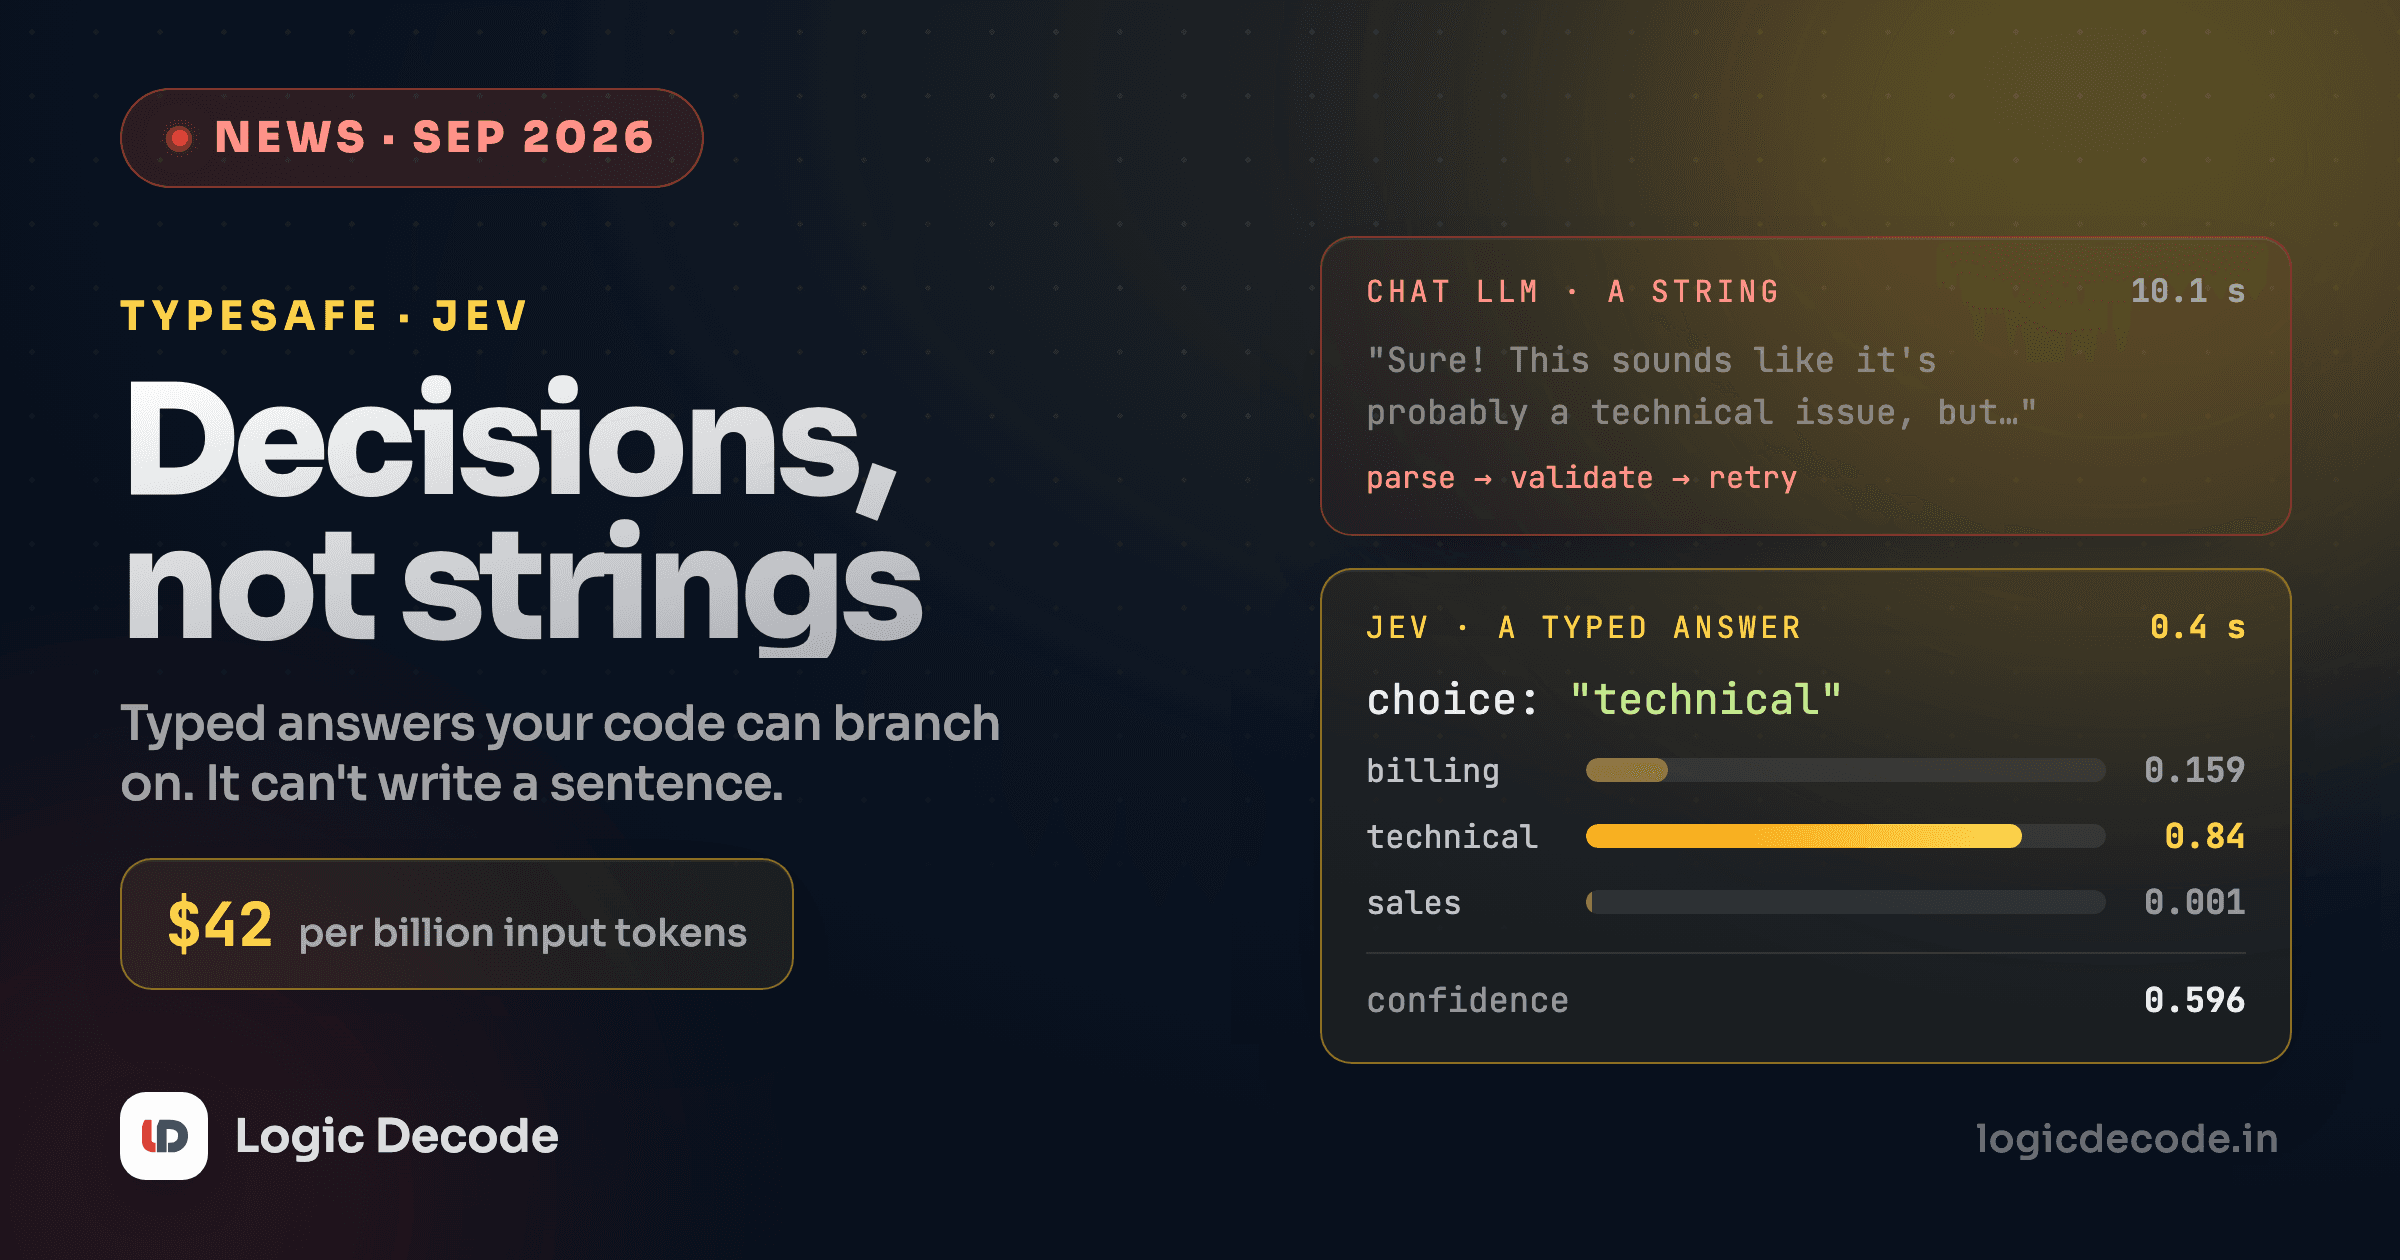
Task: Select the choice: "technical" line
Action: [1604, 700]
